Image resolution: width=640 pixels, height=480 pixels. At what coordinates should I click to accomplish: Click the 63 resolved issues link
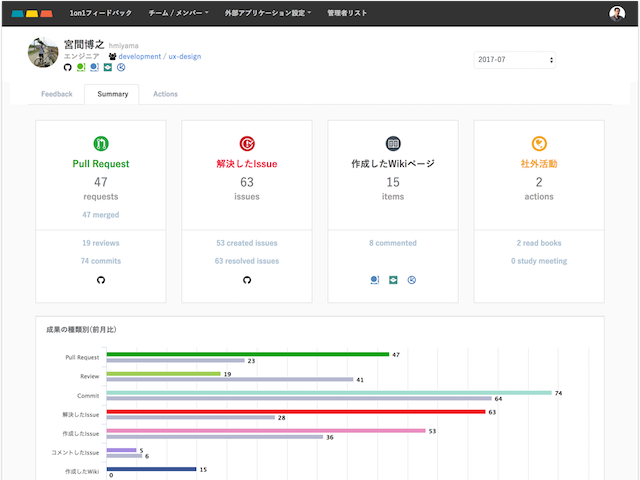coord(247,261)
